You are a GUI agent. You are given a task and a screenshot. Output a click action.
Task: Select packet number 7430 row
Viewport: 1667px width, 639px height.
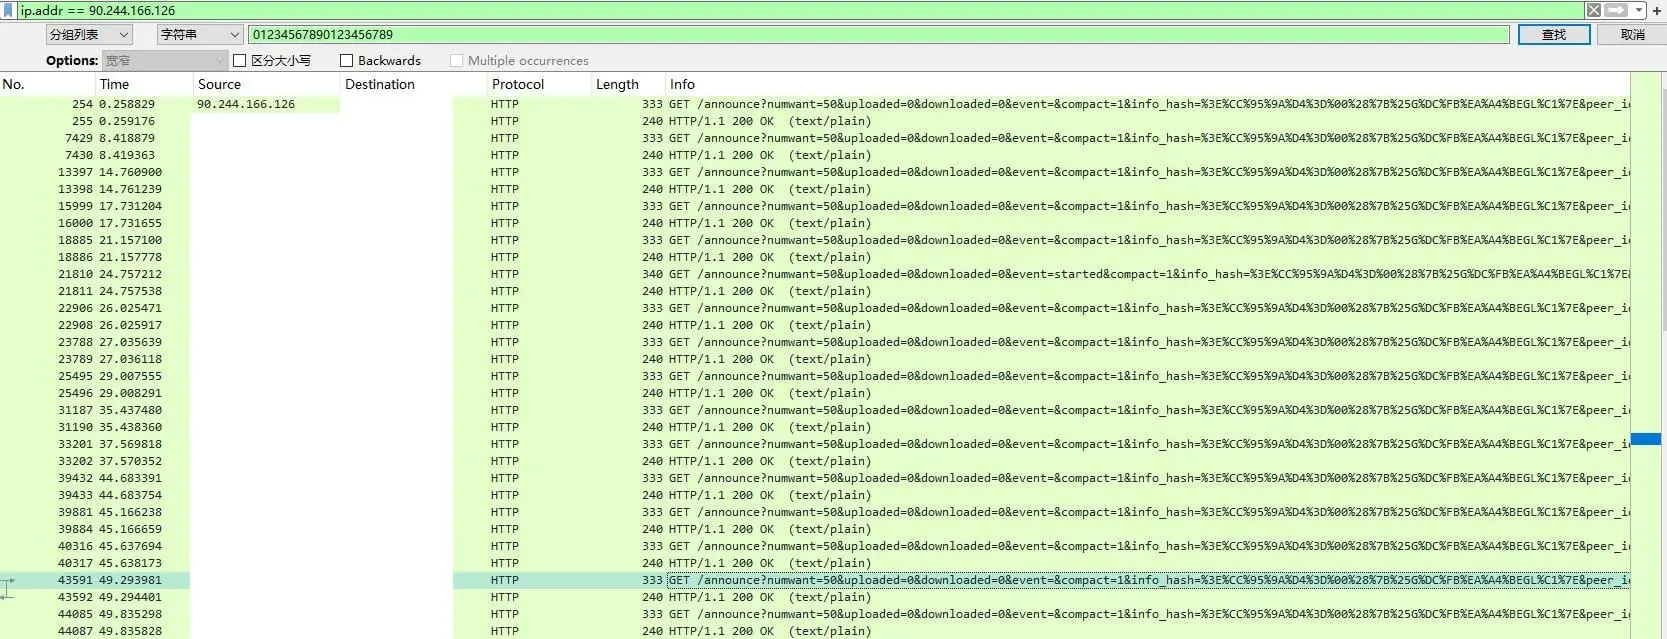[x=815, y=155]
